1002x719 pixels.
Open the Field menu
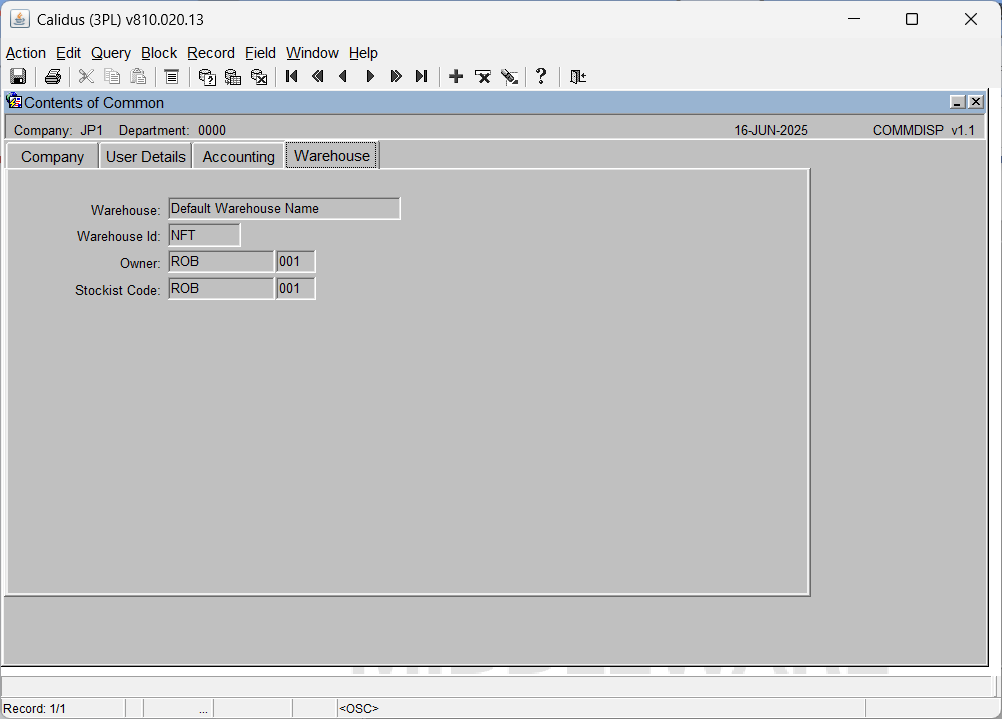click(x=260, y=53)
